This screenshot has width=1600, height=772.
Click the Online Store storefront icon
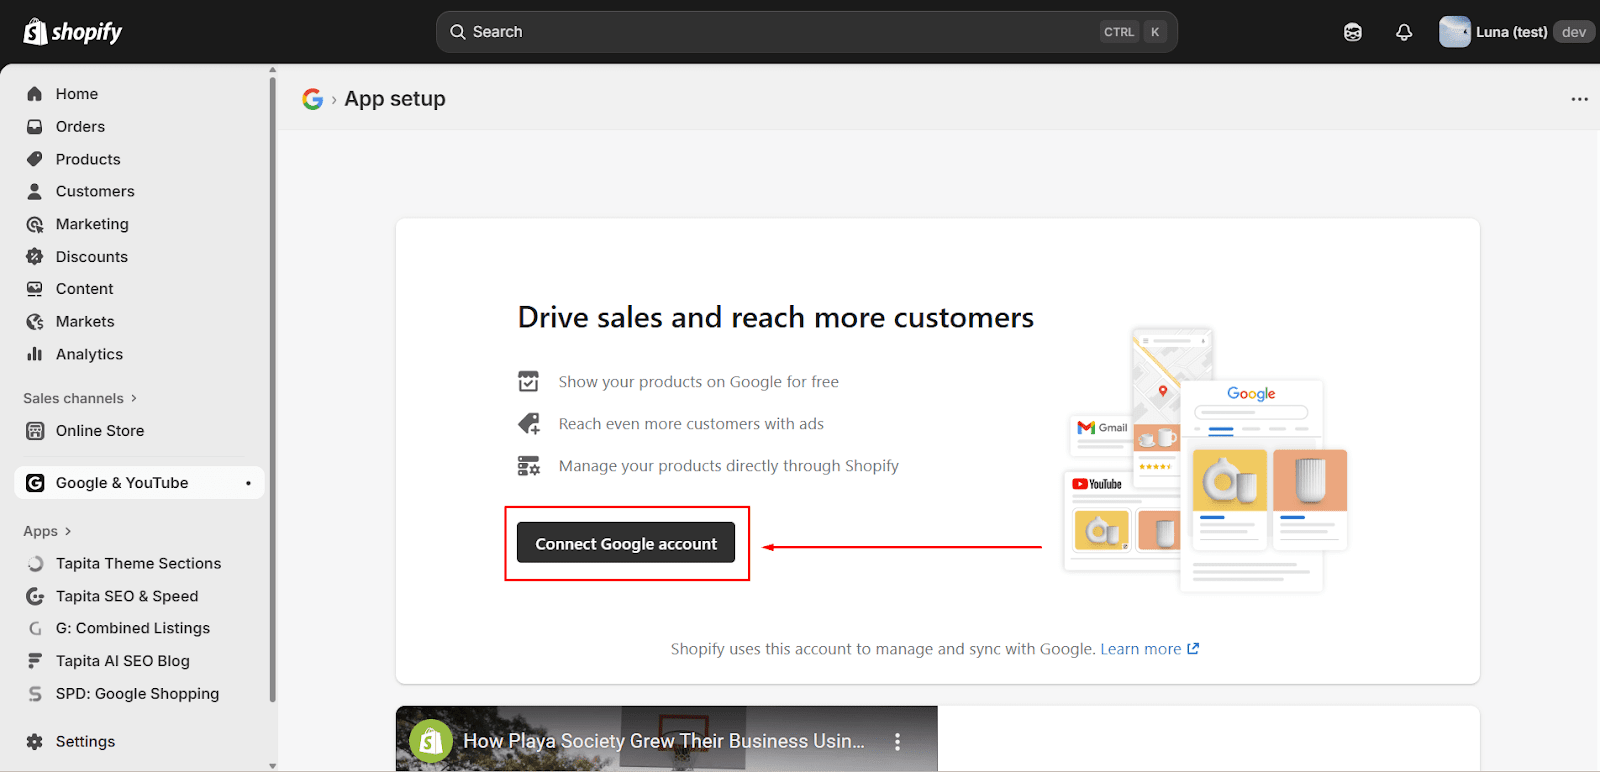point(35,431)
